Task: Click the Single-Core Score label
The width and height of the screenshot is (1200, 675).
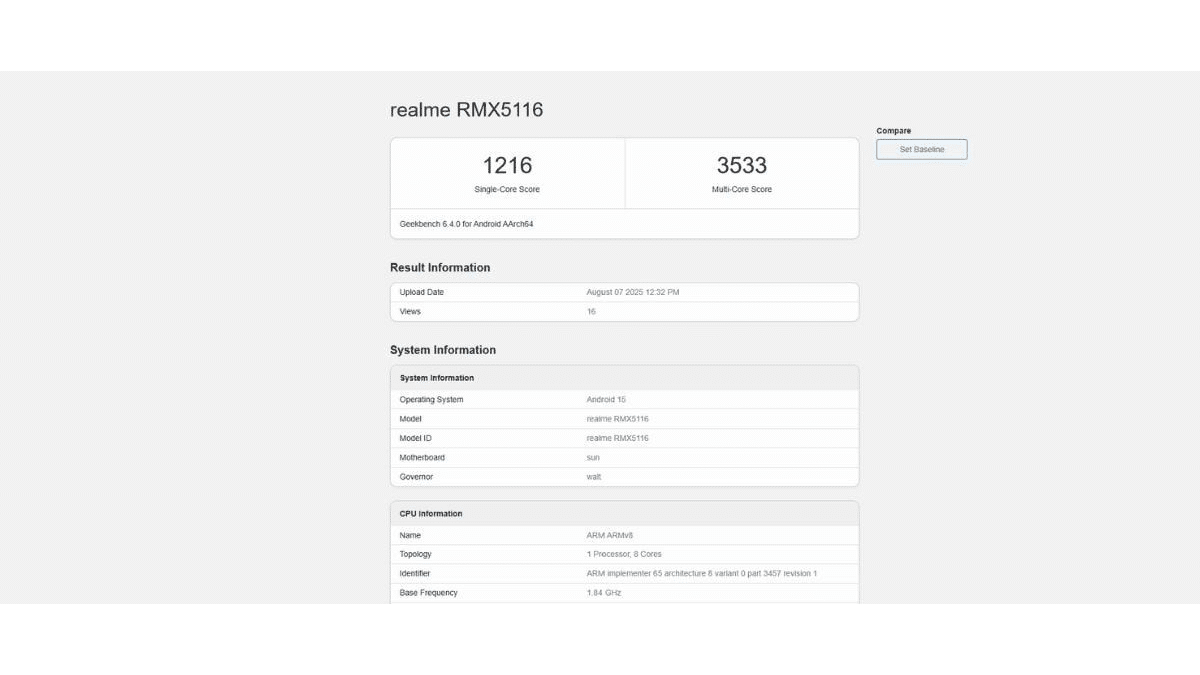Action: click(507, 189)
